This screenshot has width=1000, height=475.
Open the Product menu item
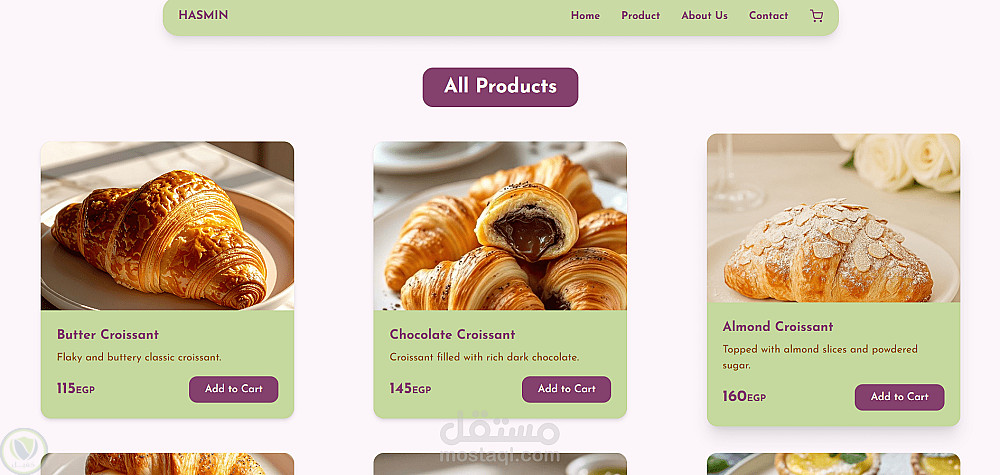(640, 16)
